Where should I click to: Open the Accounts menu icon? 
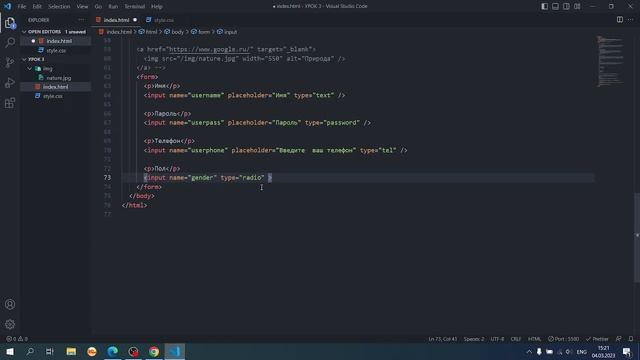coord(10,304)
